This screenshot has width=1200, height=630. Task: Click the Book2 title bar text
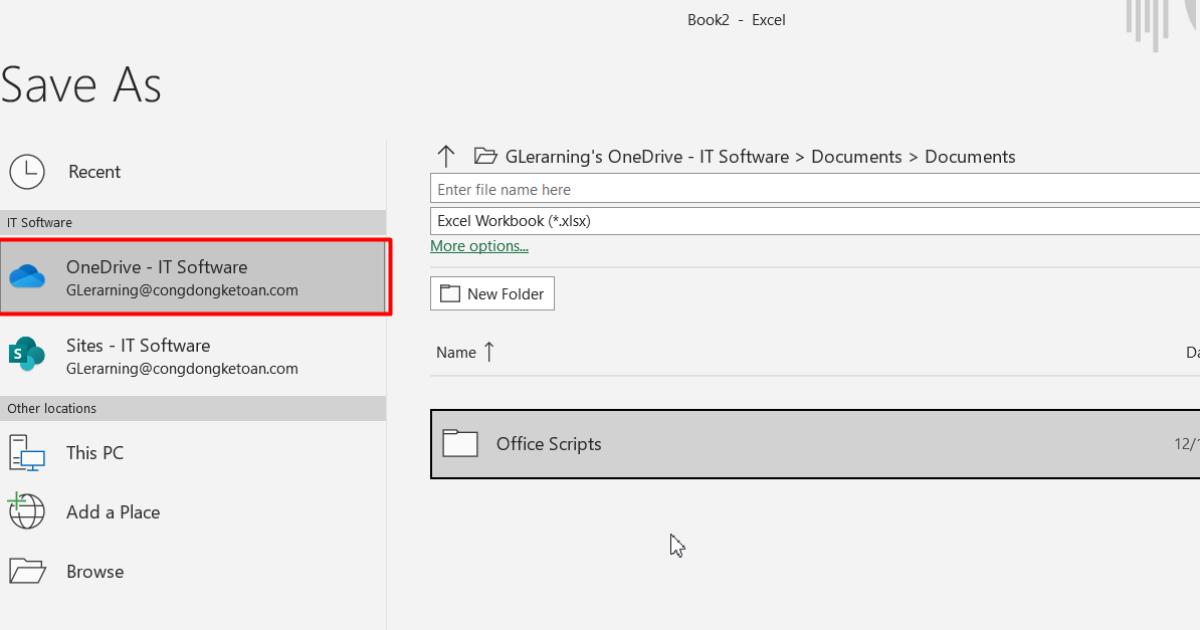(x=707, y=19)
